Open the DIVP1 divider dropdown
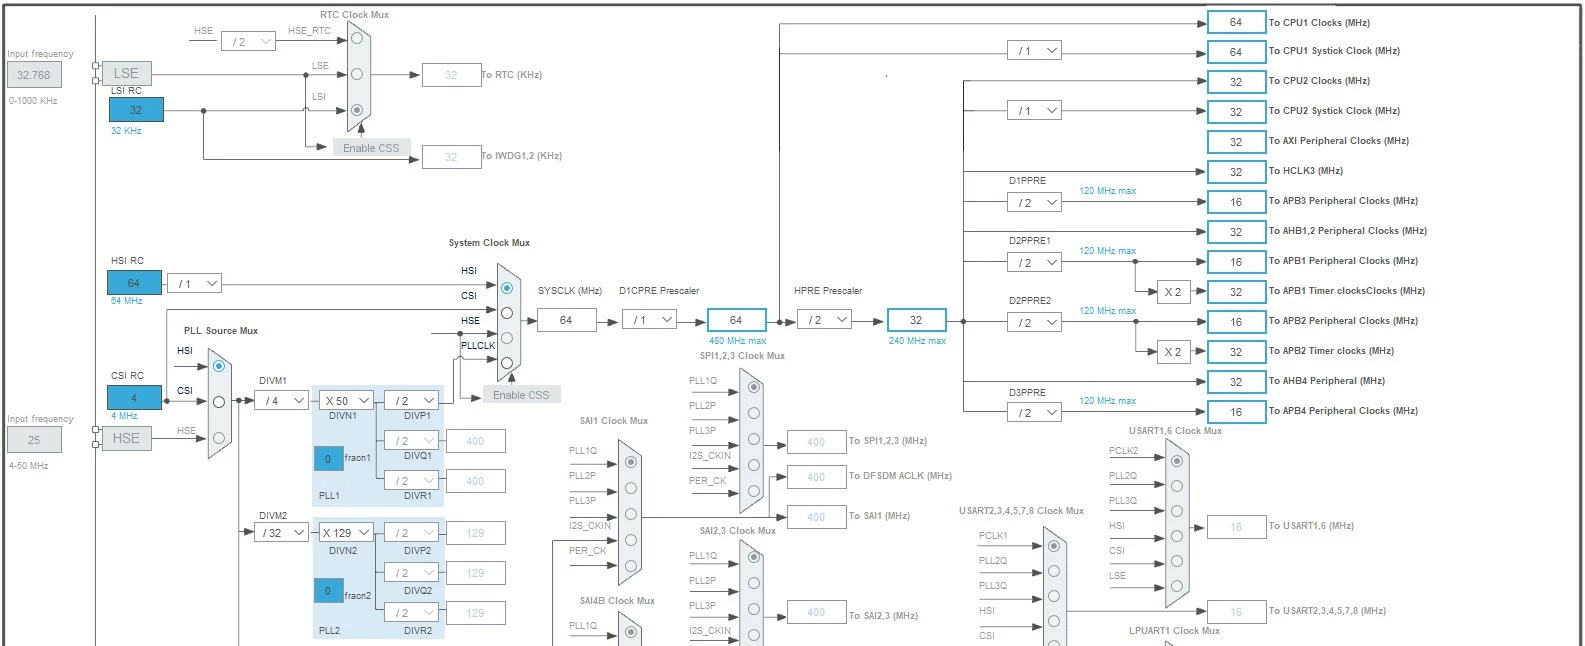The height and width of the screenshot is (646, 1585). click(412, 400)
